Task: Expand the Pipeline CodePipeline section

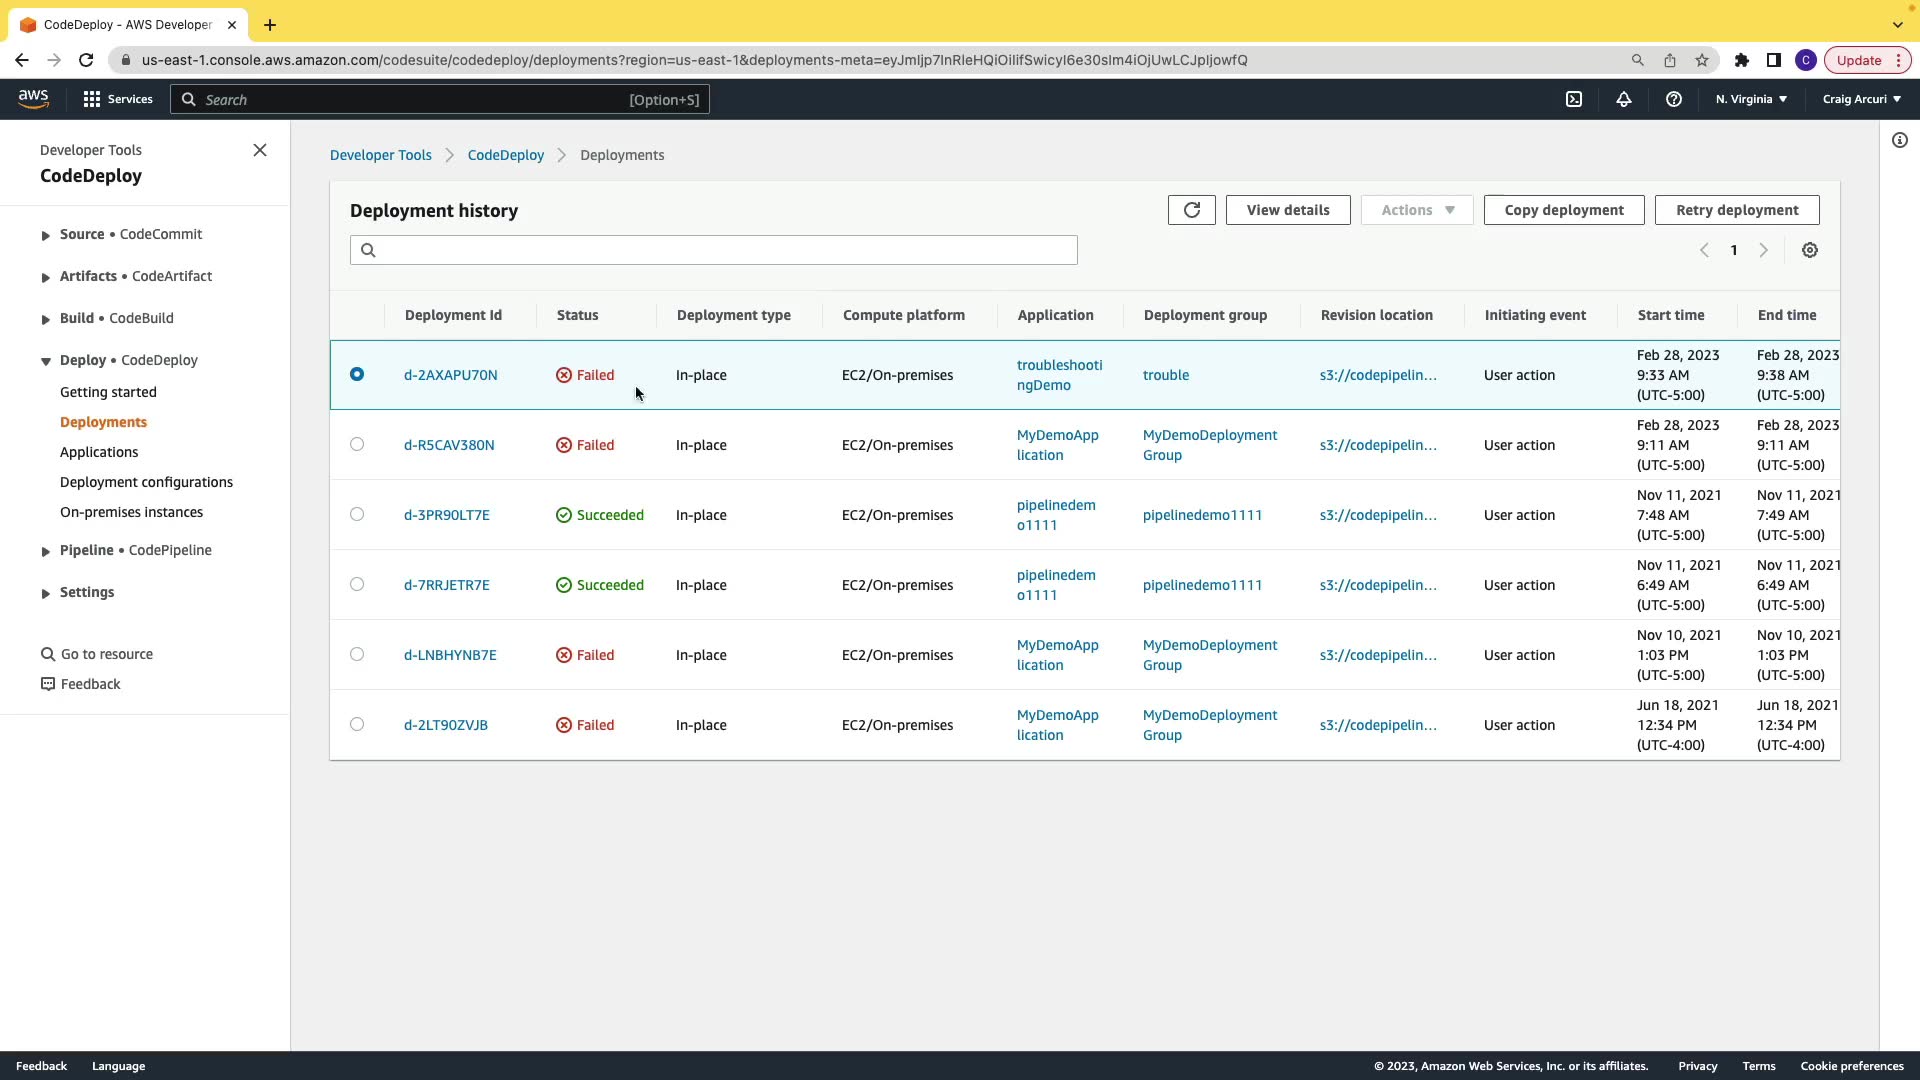Action: (45, 551)
